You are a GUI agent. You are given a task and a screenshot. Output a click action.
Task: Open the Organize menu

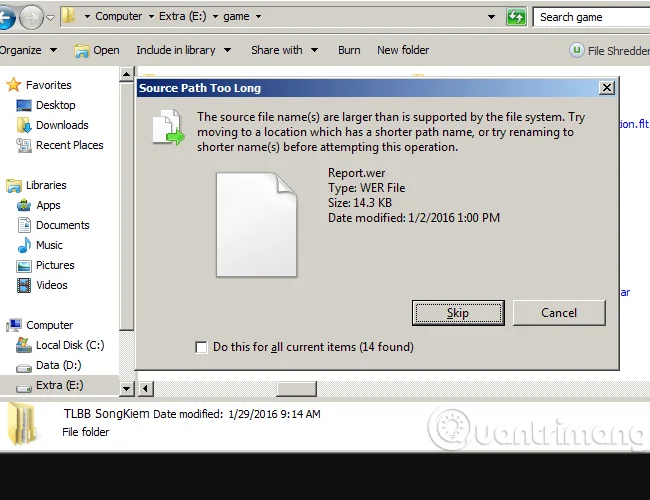pos(28,50)
